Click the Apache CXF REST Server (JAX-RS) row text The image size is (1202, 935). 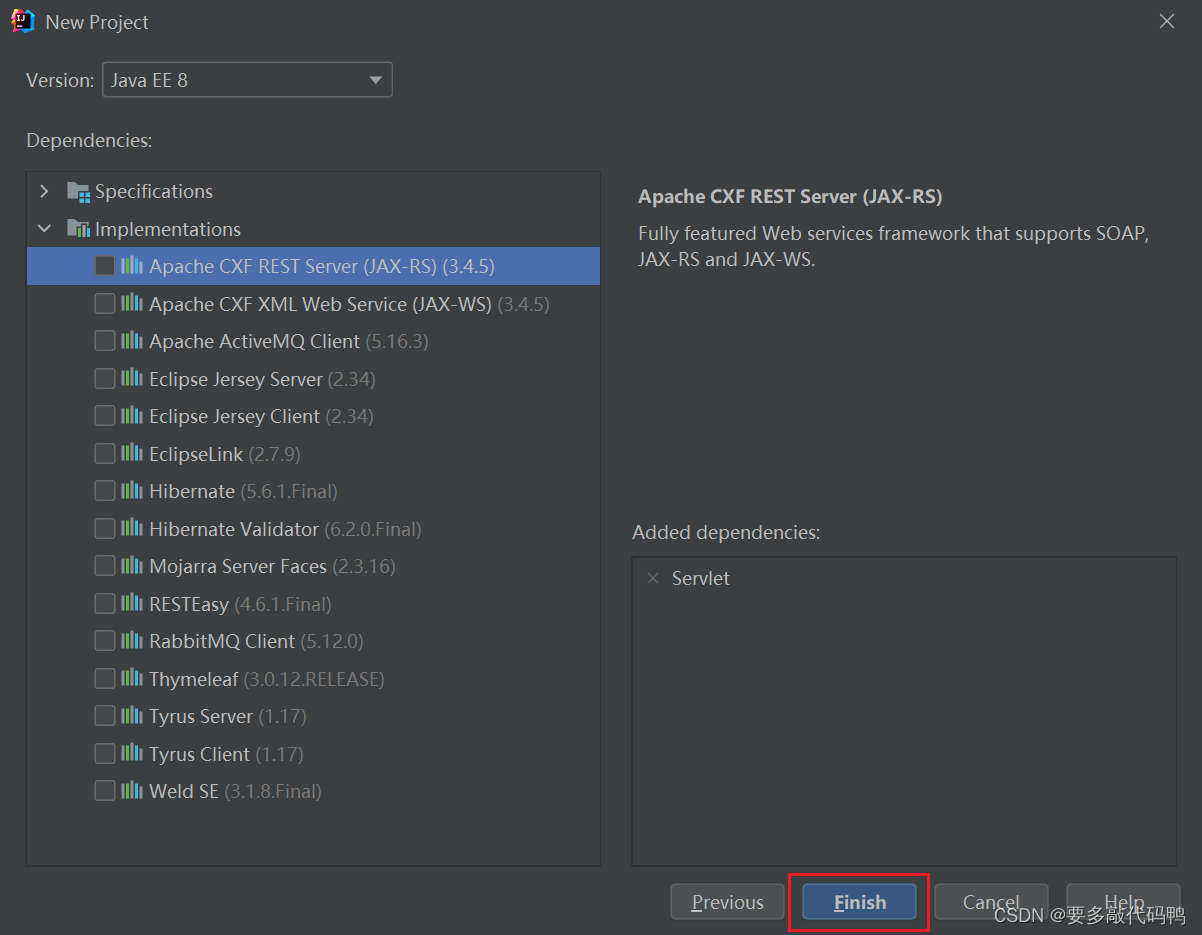point(322,266)
